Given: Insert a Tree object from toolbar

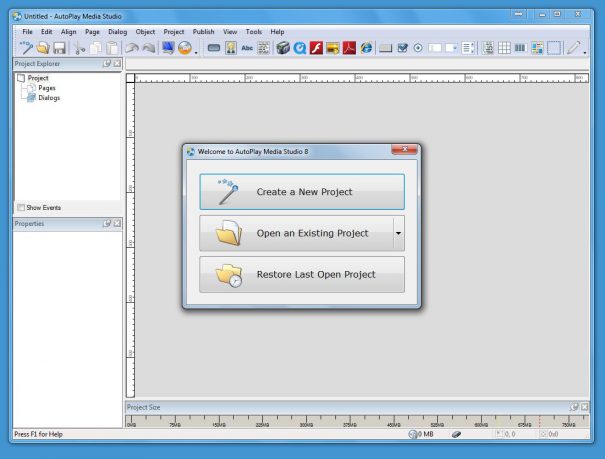Looking at the screenshot, I should (x=487, y=48).
